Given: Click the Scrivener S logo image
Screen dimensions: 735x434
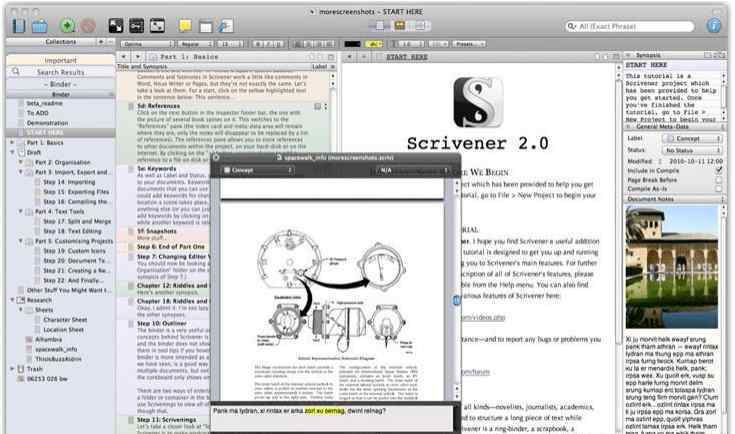Looking at the screenshot, I should (x=477, y=102).
